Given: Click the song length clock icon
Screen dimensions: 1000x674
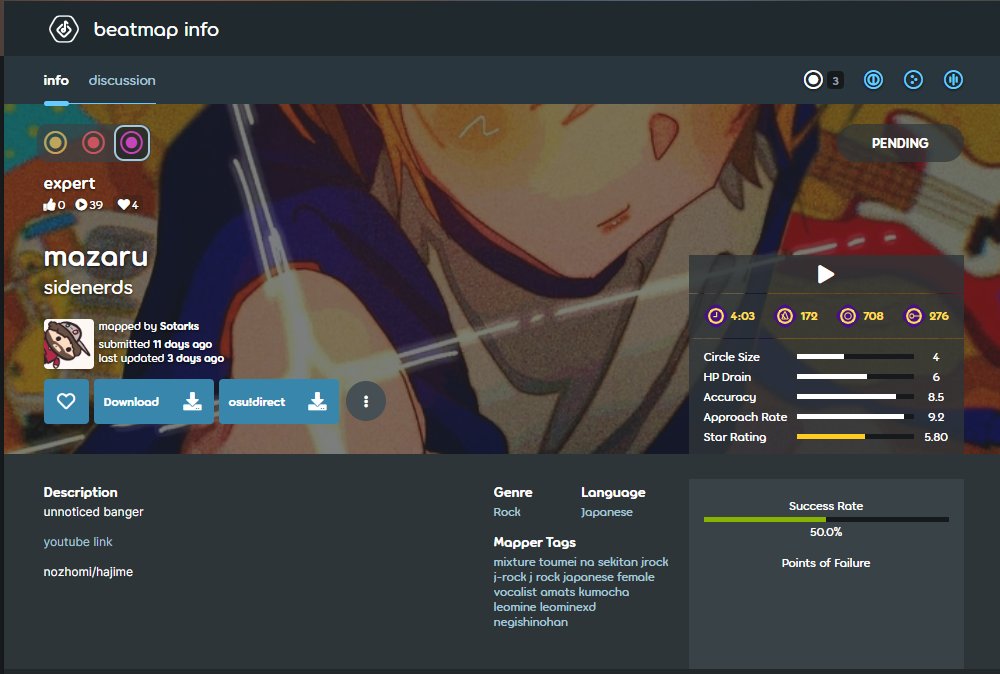Looking at the screenshot, I should pos(716,316).
